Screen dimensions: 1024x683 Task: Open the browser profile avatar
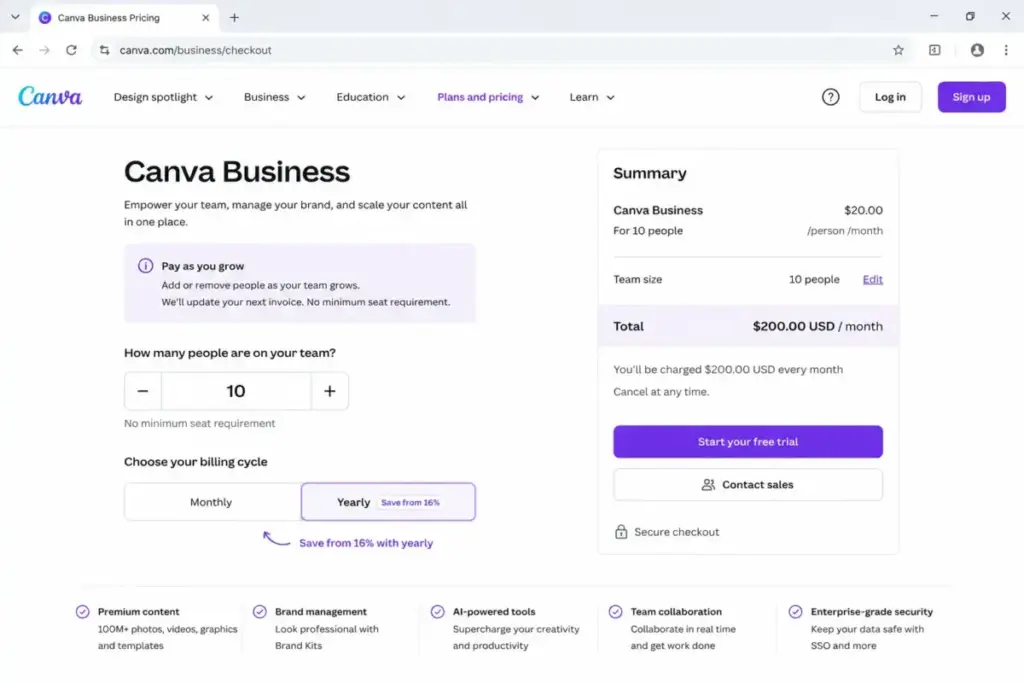[x=977, y=50]
